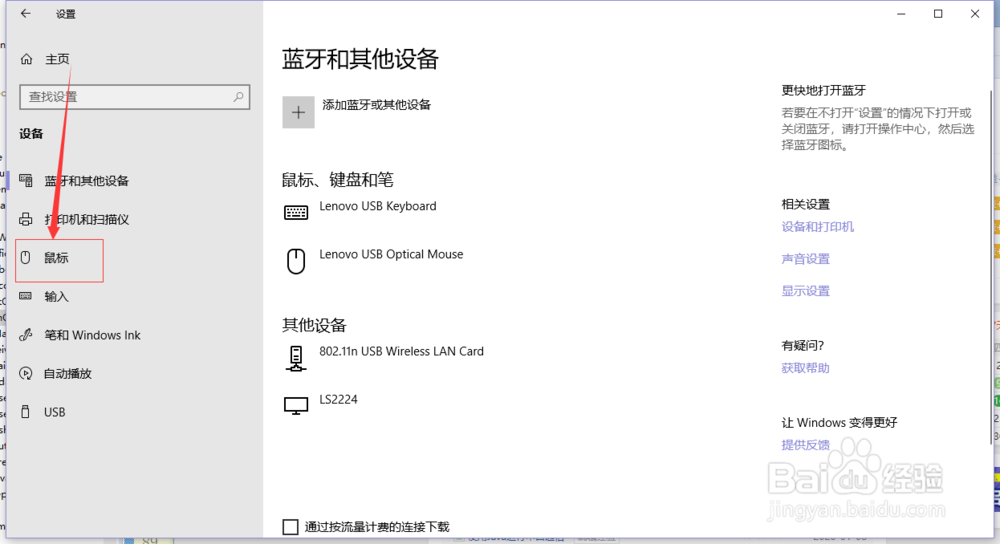The image size is (1000, 544).
Task: Select Lenovo USB Keyboard device name
Action: [378, 206]
